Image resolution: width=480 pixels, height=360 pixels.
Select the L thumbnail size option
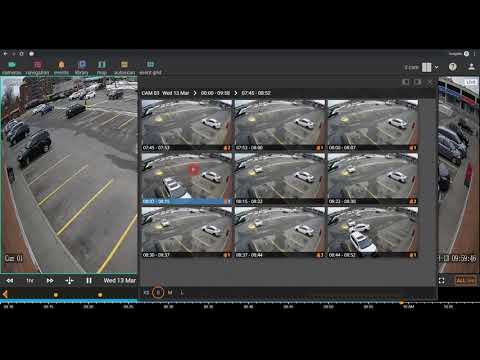point(182,293)
